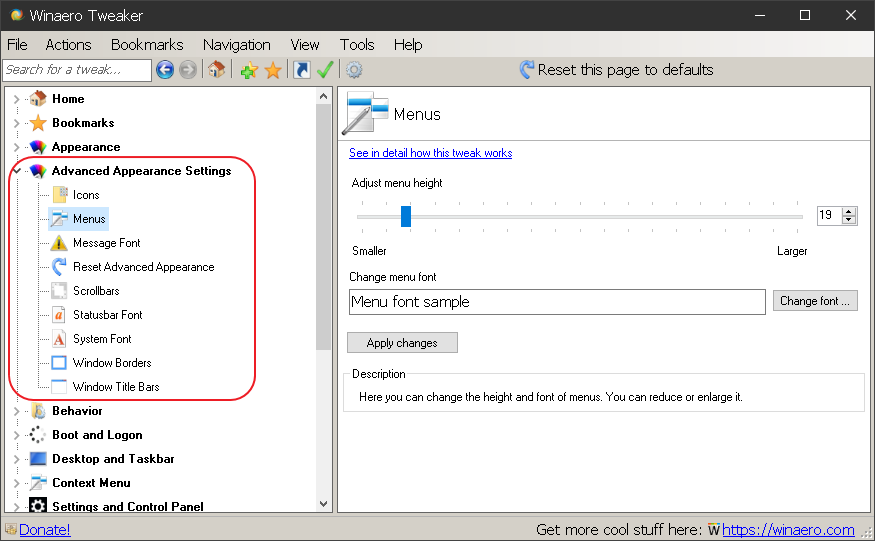875x541 pixels.
Task: Open the View menu
Action: (305, 45)
